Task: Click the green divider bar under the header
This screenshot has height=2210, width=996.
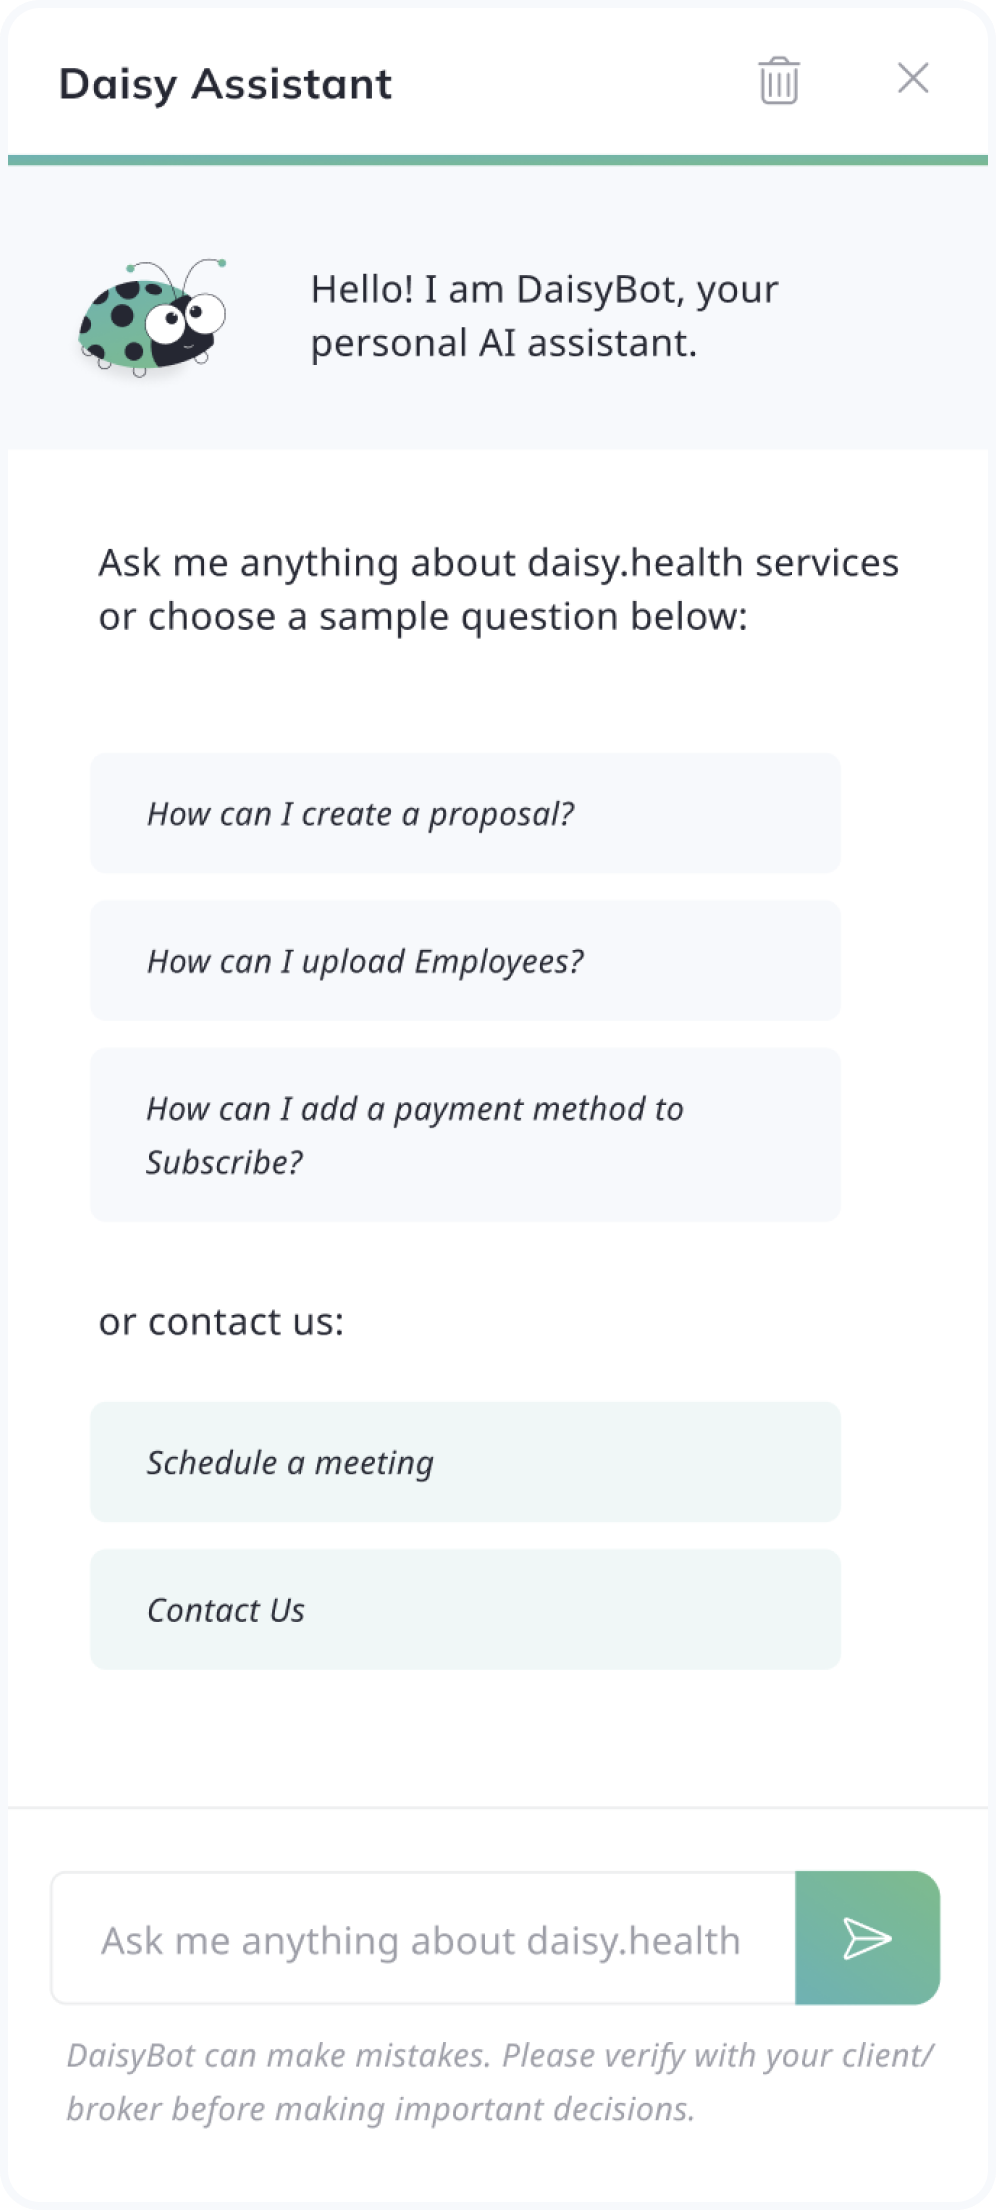Action: coord(498,160)
